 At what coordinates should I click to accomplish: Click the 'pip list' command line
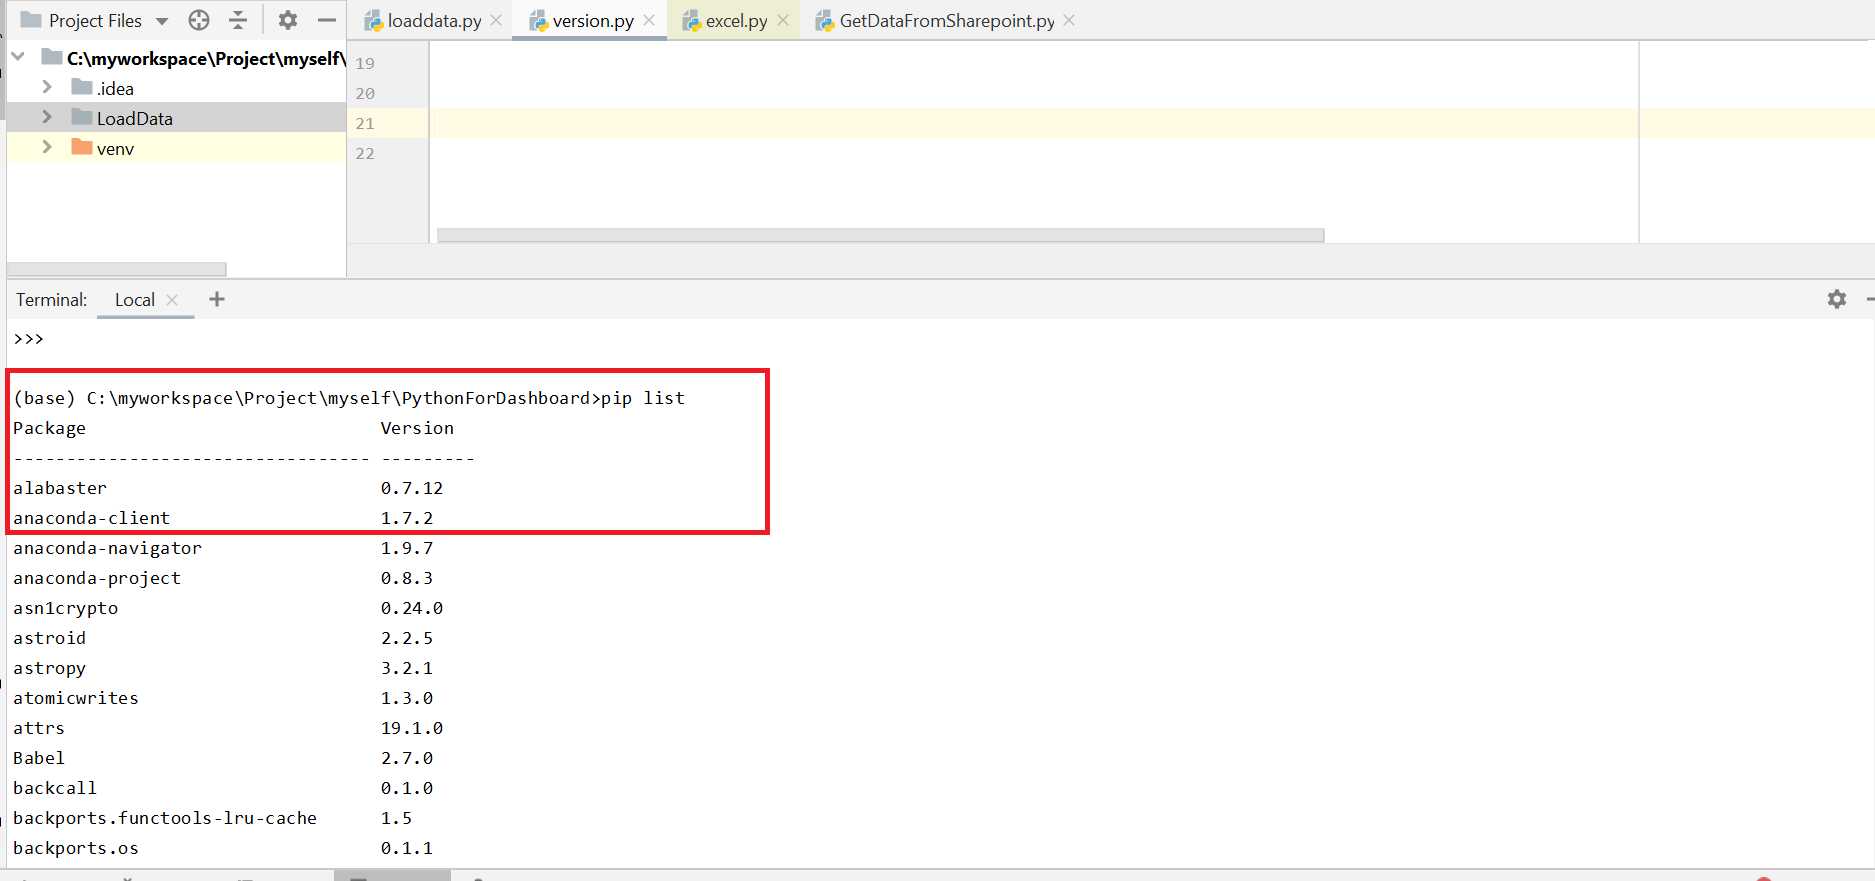pyautogui.click(x=349, y=398)
